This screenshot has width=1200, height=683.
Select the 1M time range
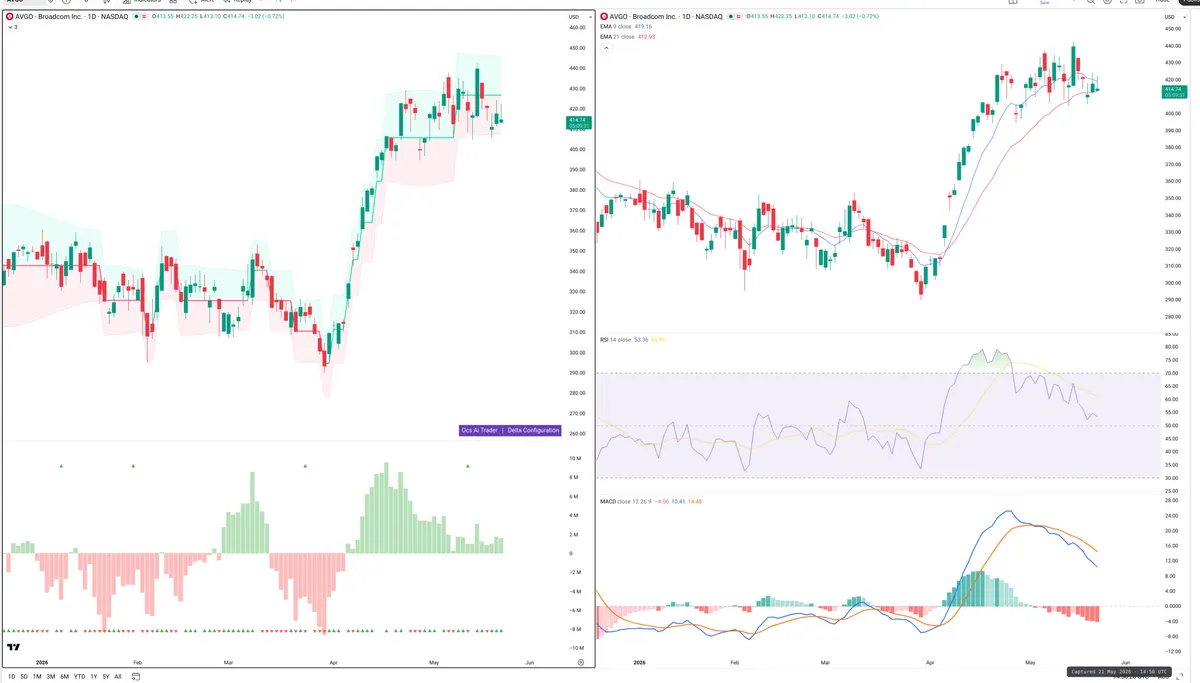pyautogui.click(x=37, y=677)
